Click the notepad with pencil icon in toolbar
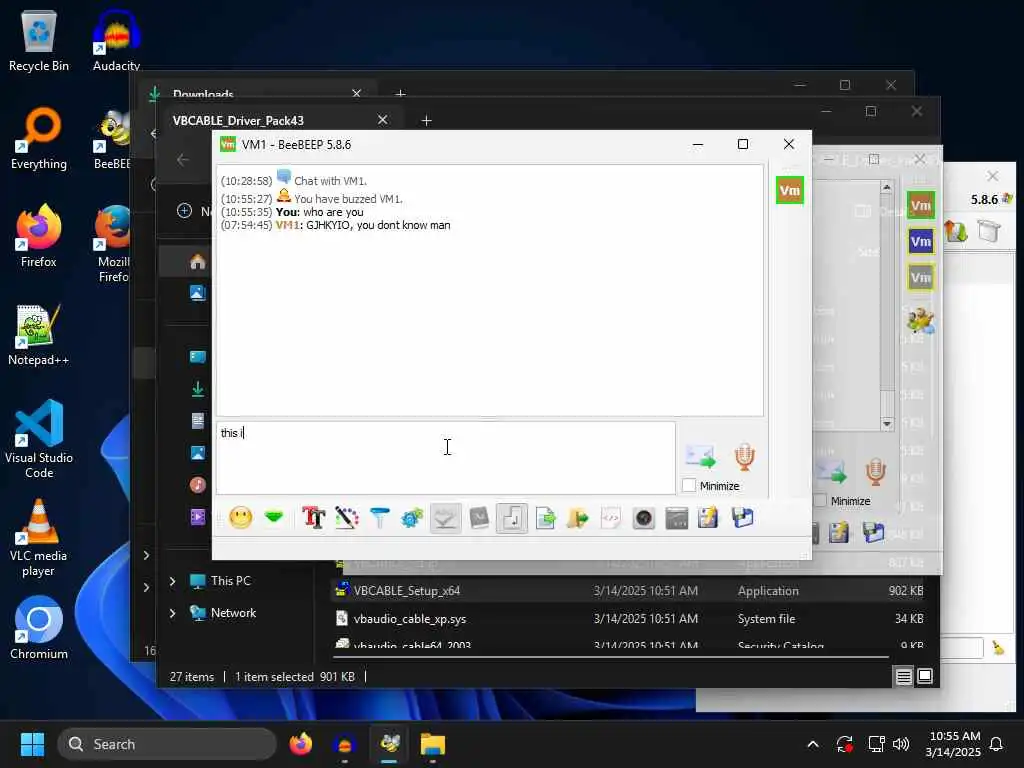Screen dimensions: 1024x768 (x=709, y=519)
